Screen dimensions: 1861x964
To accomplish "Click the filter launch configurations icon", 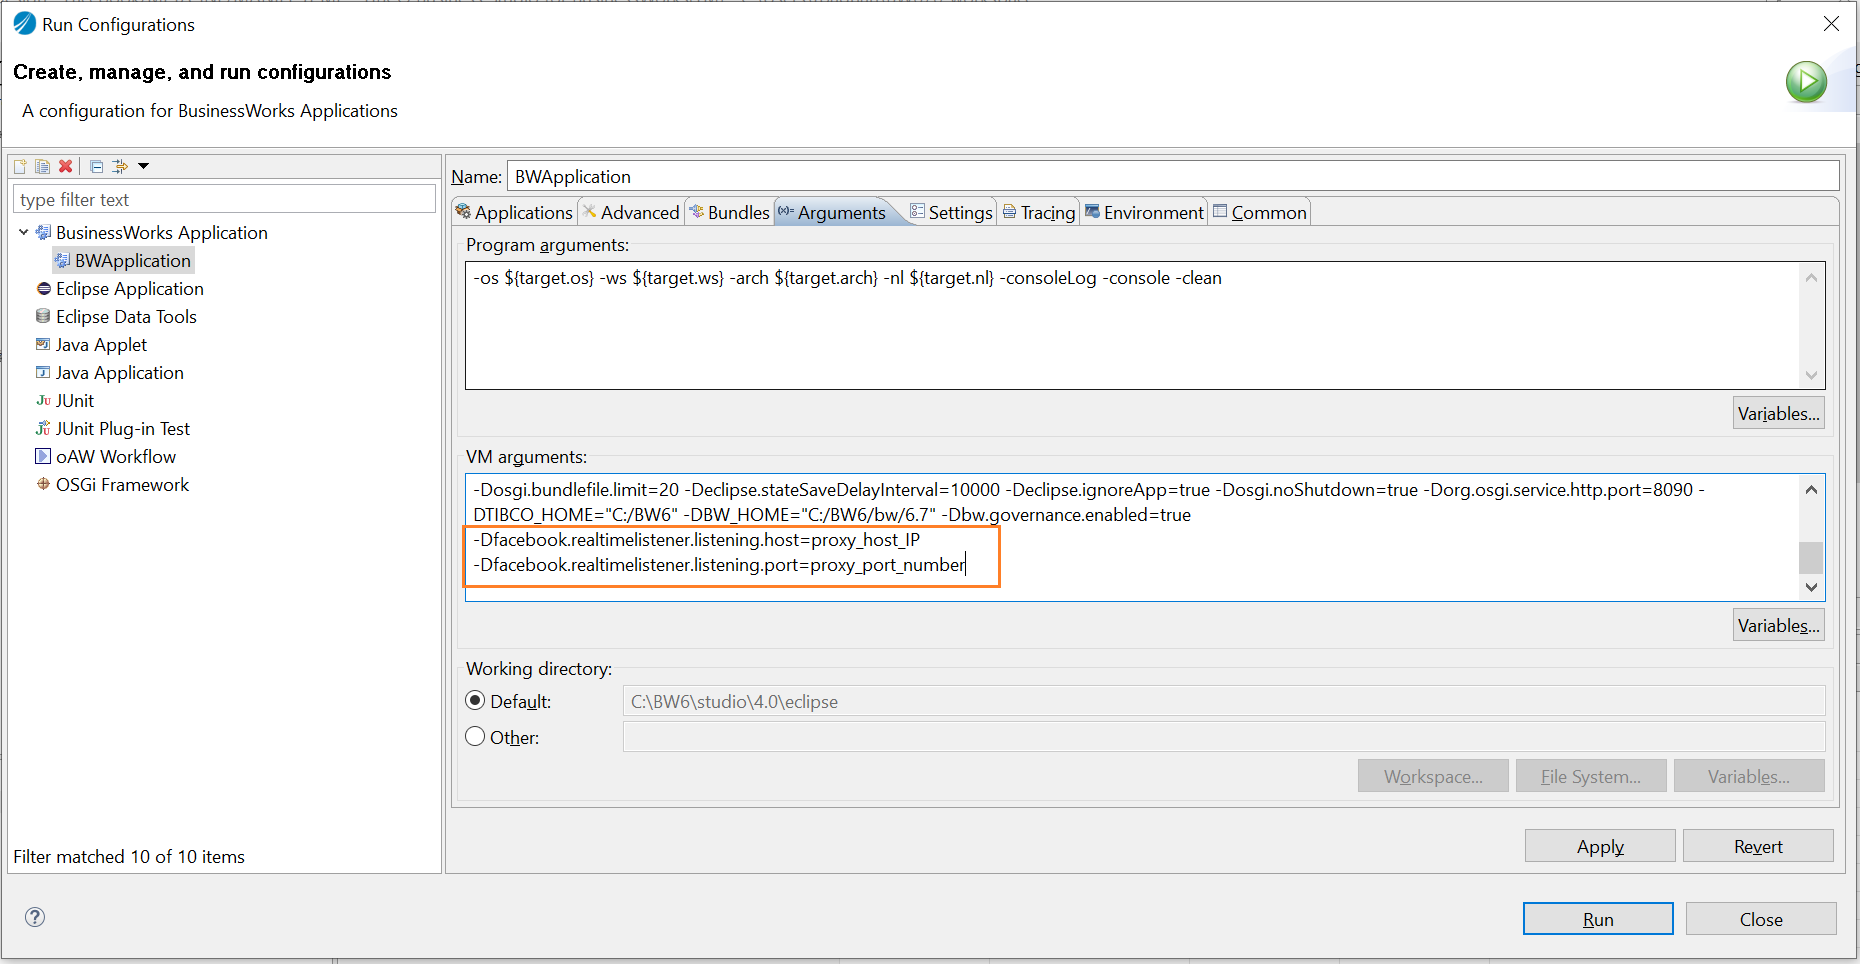I will (120, 166).
